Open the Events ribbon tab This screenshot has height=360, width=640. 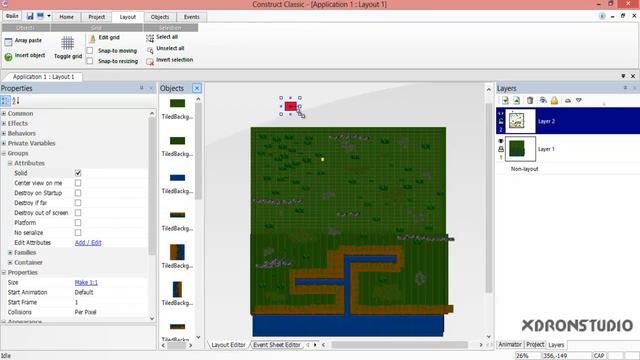pos(191,17)
